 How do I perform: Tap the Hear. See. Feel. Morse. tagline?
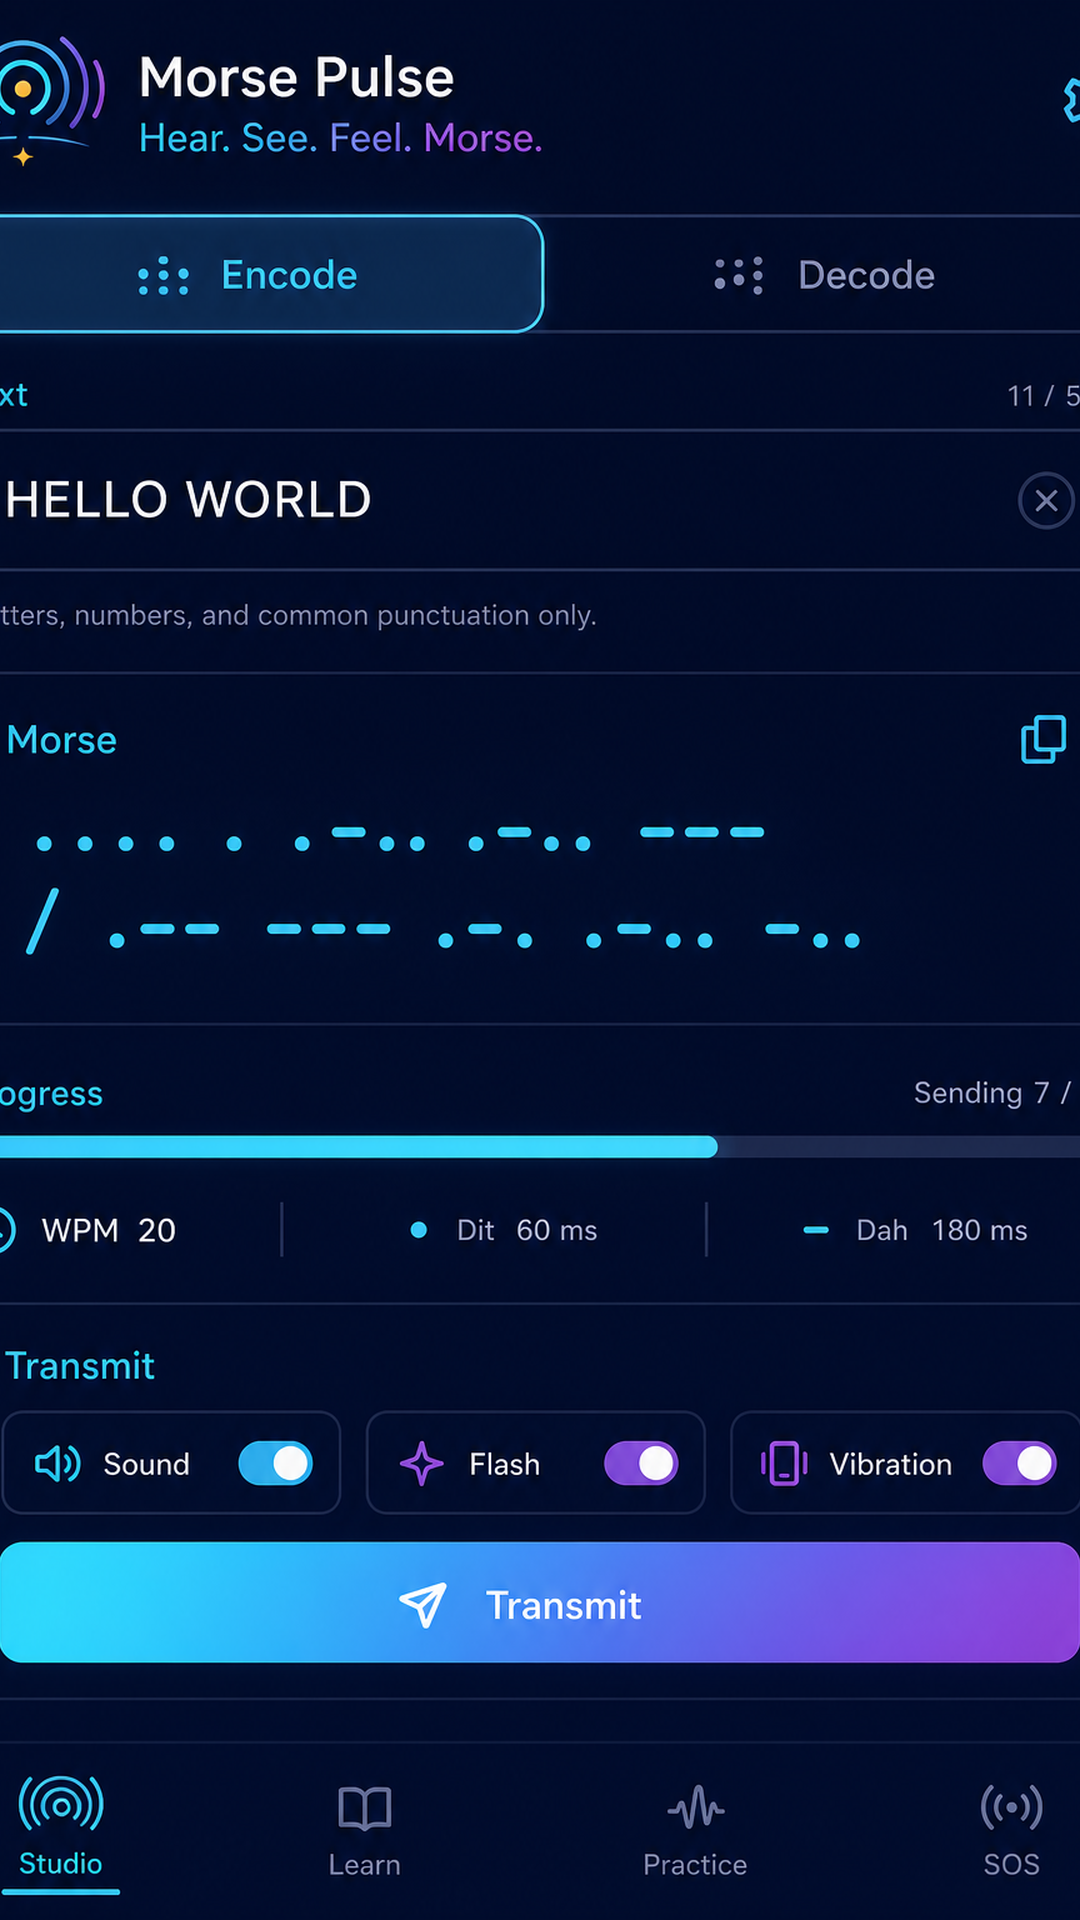click(x=340, y=138)
